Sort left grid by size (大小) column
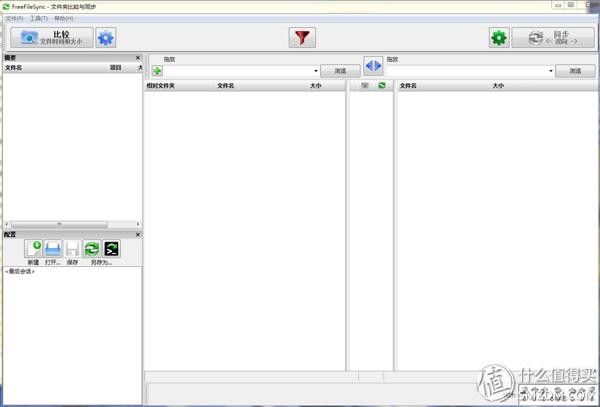The height and width of the screenshot is (407, 600). tap(316, 86)
